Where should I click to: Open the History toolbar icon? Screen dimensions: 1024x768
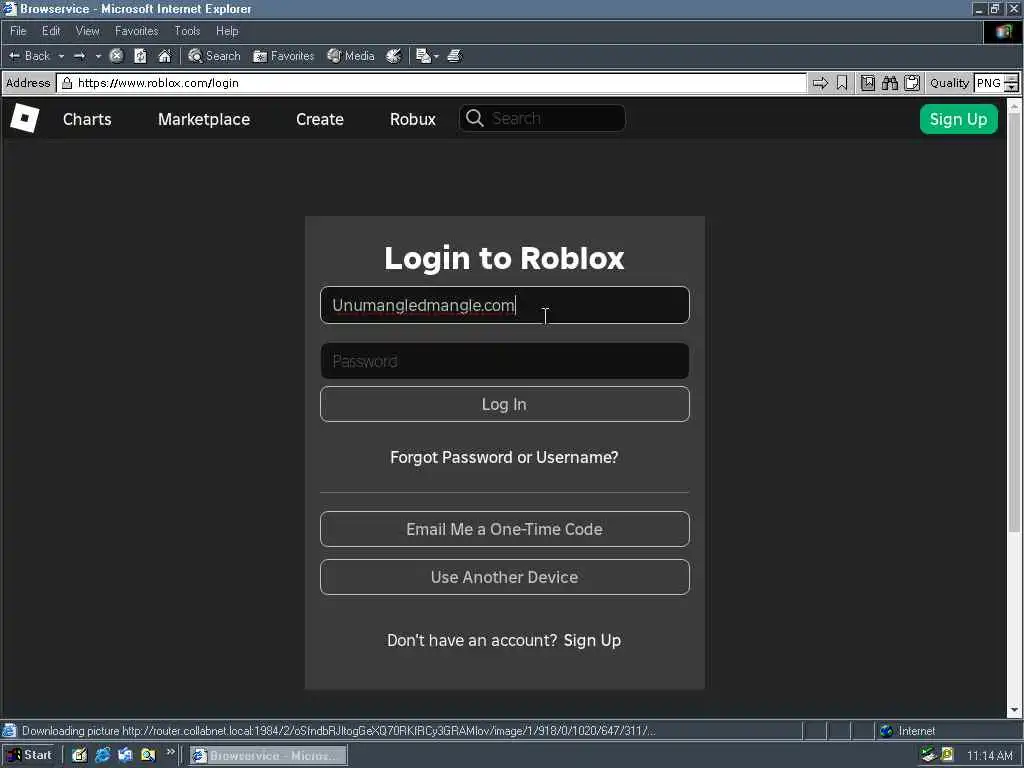pyautogui.click(x=393, y=56)
